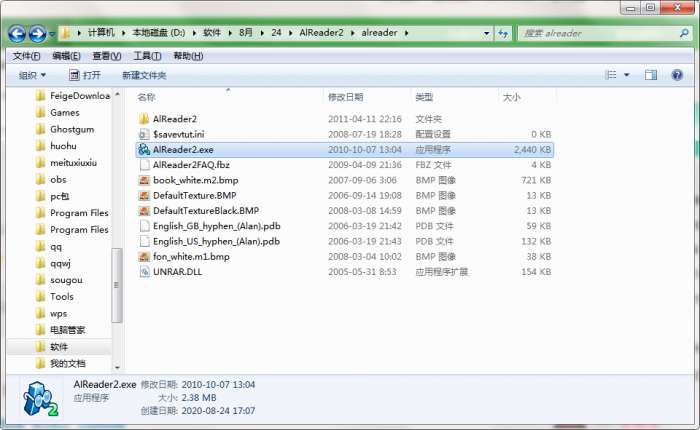Open FeigeDownloa folder in navigation pane
This screenshot has height=430, width=700.
[74, 96]
